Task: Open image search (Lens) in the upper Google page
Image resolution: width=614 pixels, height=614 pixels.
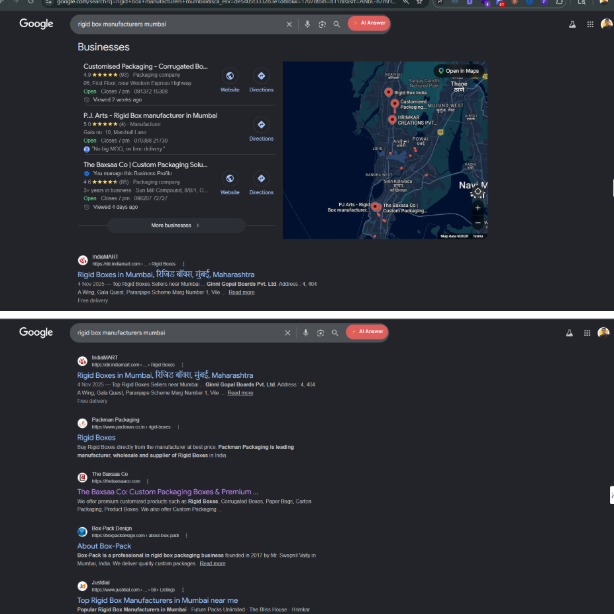Action: pyautogui.click(x=322, y=24)
